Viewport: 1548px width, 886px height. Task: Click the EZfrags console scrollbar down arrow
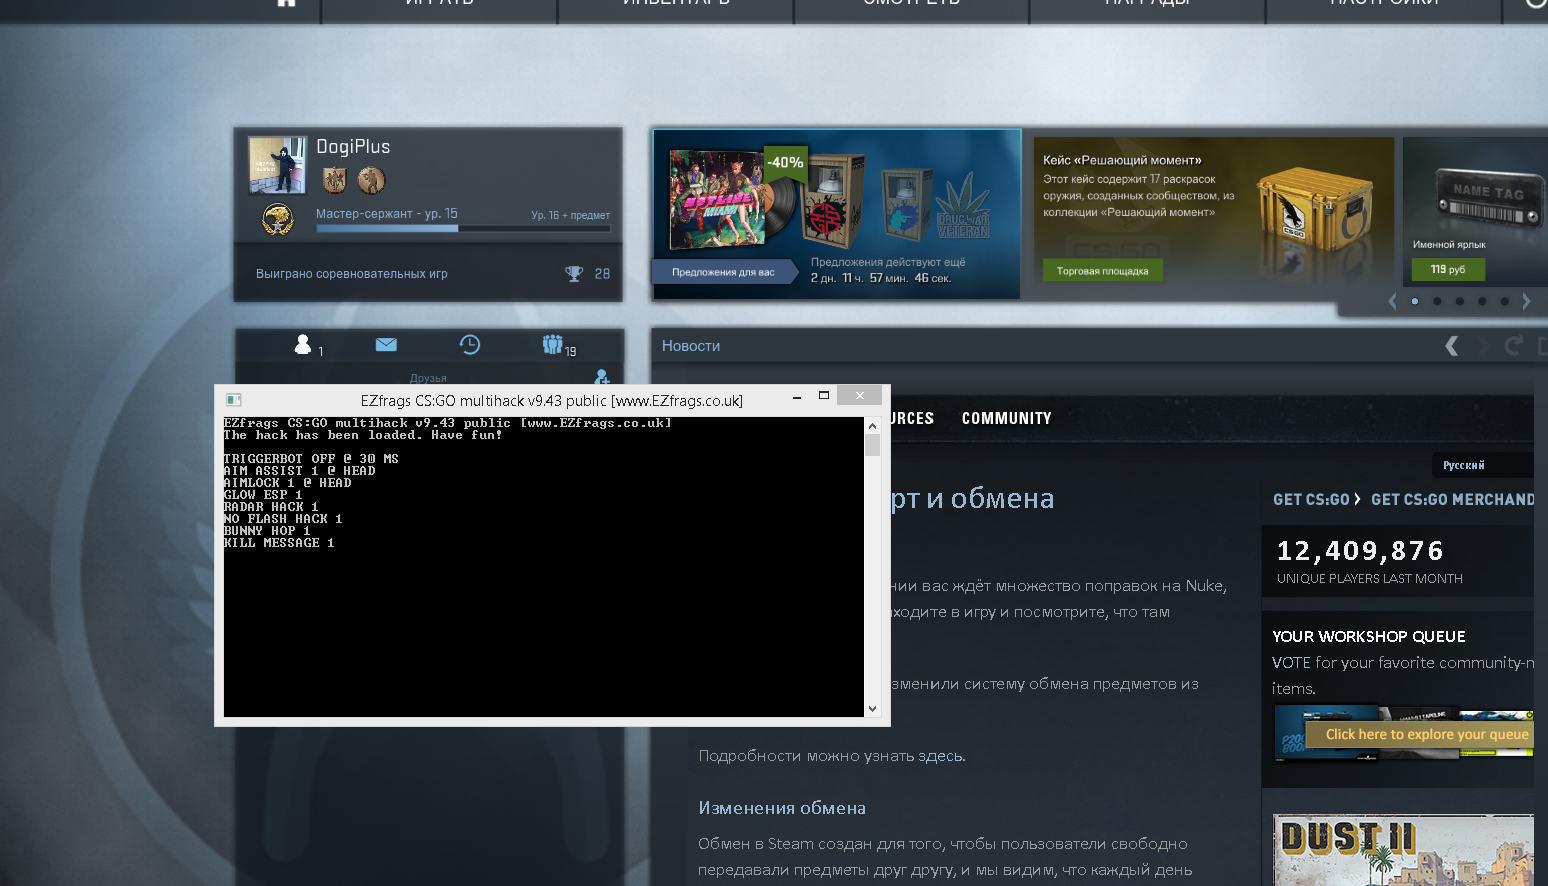tap(872, 708)
